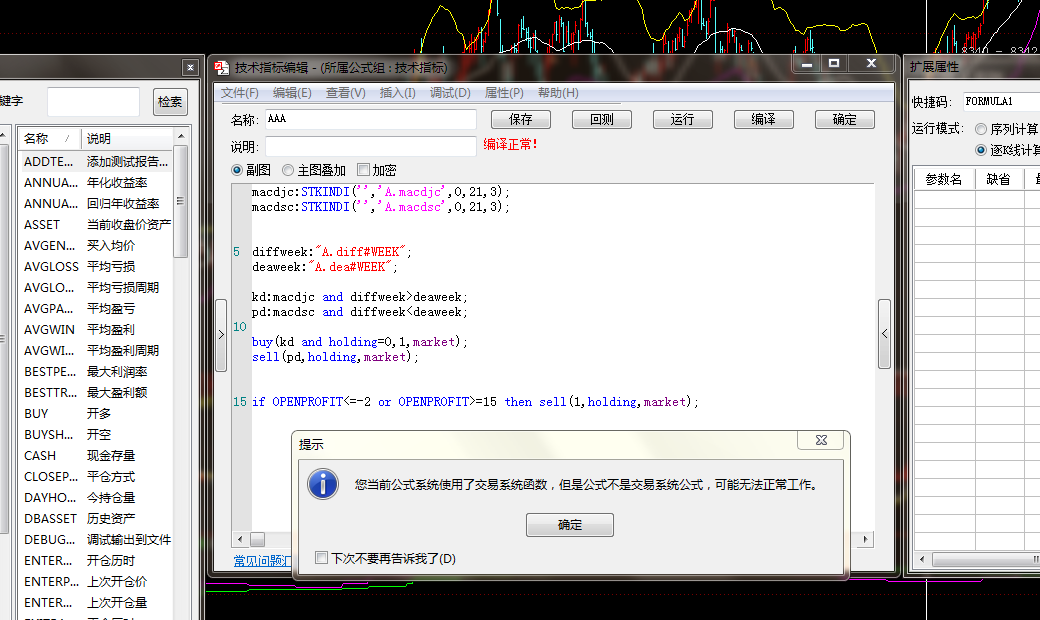Close the 技术指标编辑 window
Image resolution: width=1040 pixels, height=620 pixels.
872,64
